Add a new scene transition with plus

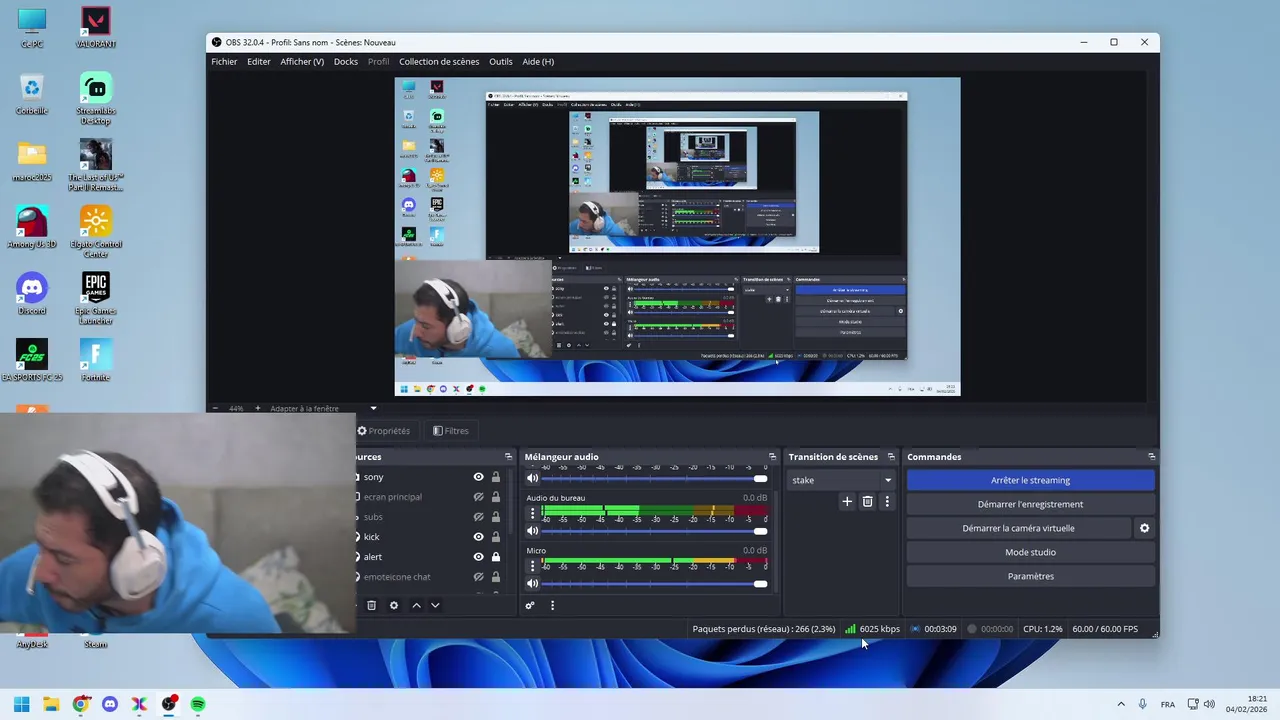click(847, 501)
